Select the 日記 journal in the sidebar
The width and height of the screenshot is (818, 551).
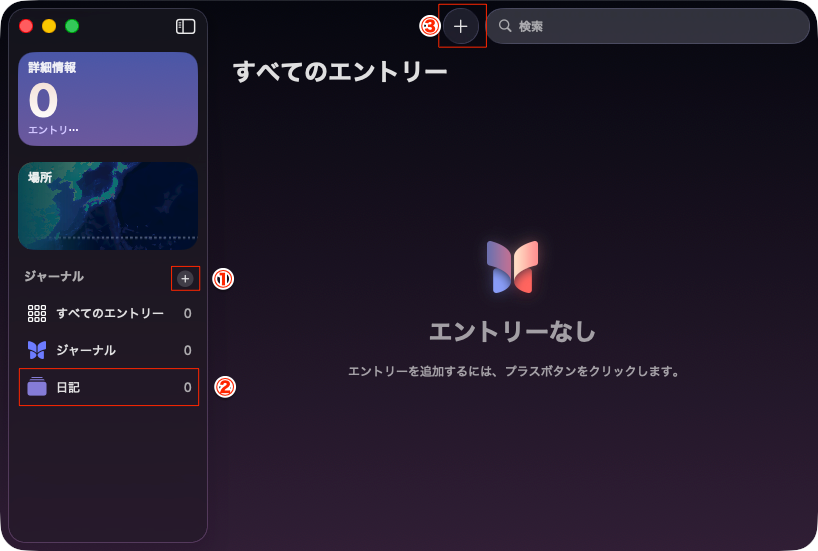coord(68,387)
